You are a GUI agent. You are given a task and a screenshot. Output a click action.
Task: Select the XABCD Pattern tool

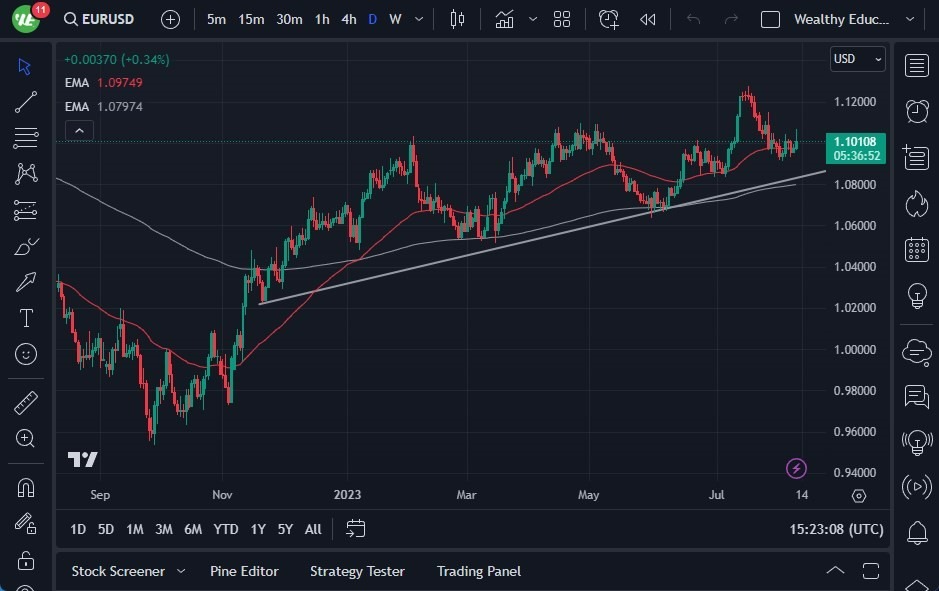25,174
